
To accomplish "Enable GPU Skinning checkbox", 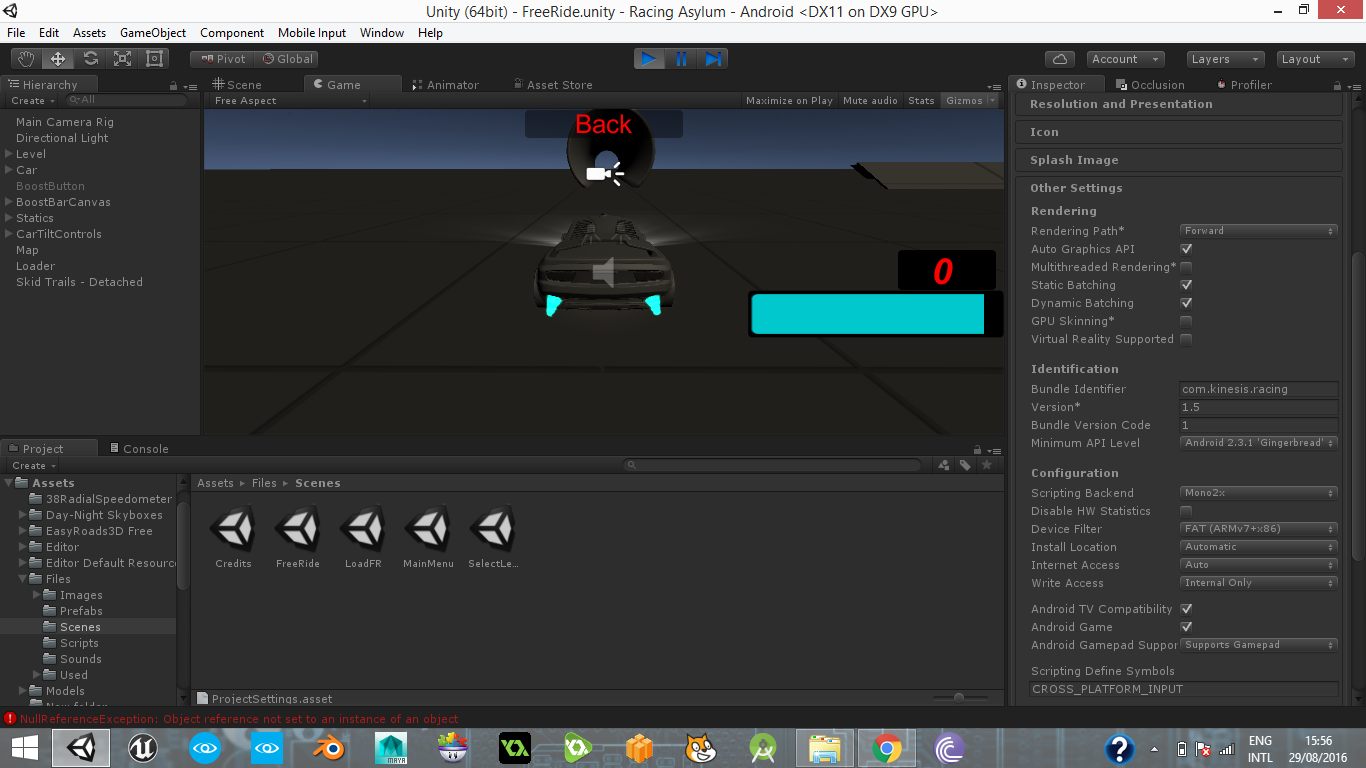I will click(1186, 321).
